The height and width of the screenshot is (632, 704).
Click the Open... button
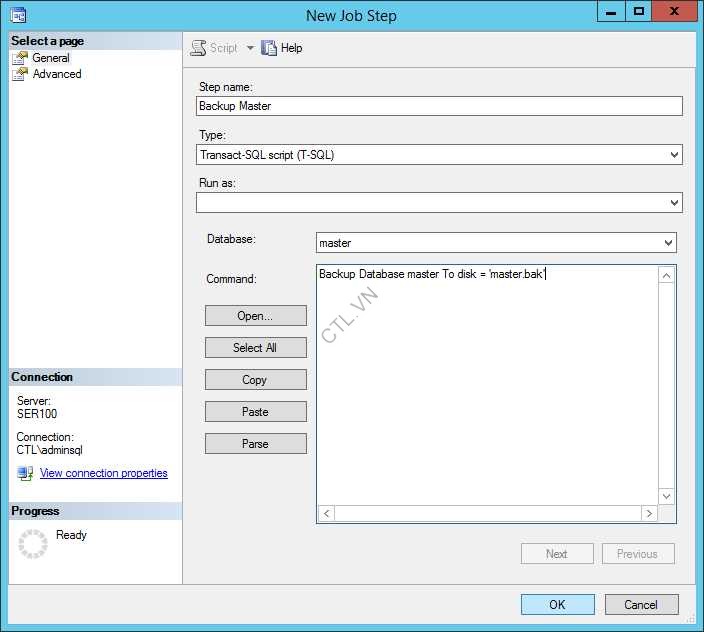(x=255, y=316)
